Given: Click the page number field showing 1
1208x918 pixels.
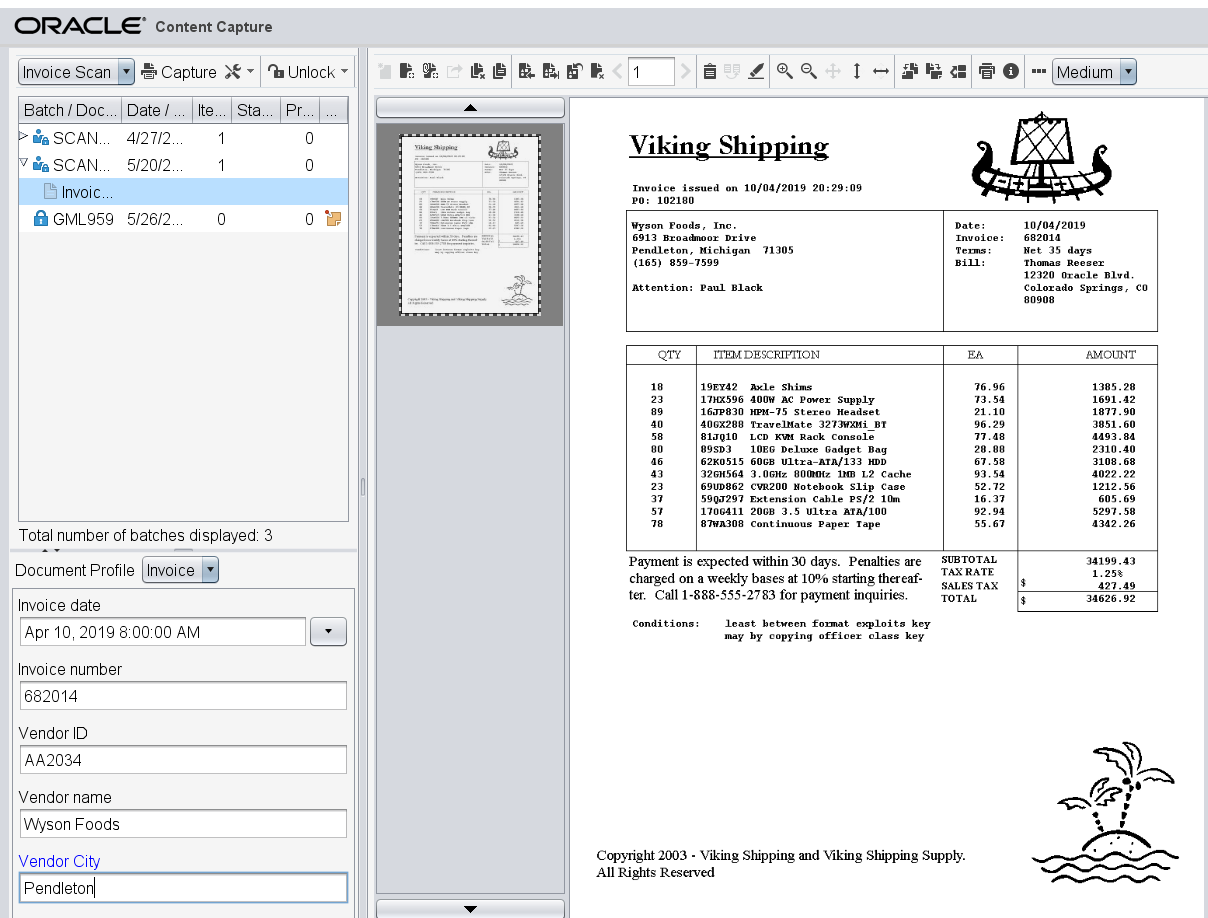Looking at the screenshot, I should pos(650,71).
